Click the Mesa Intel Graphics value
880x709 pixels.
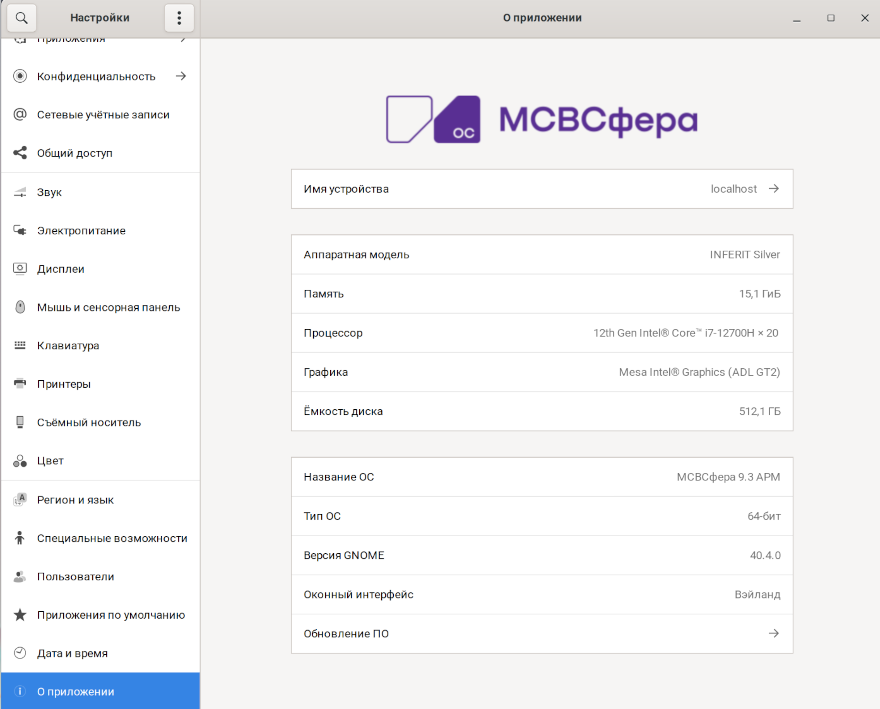[699, 372]
